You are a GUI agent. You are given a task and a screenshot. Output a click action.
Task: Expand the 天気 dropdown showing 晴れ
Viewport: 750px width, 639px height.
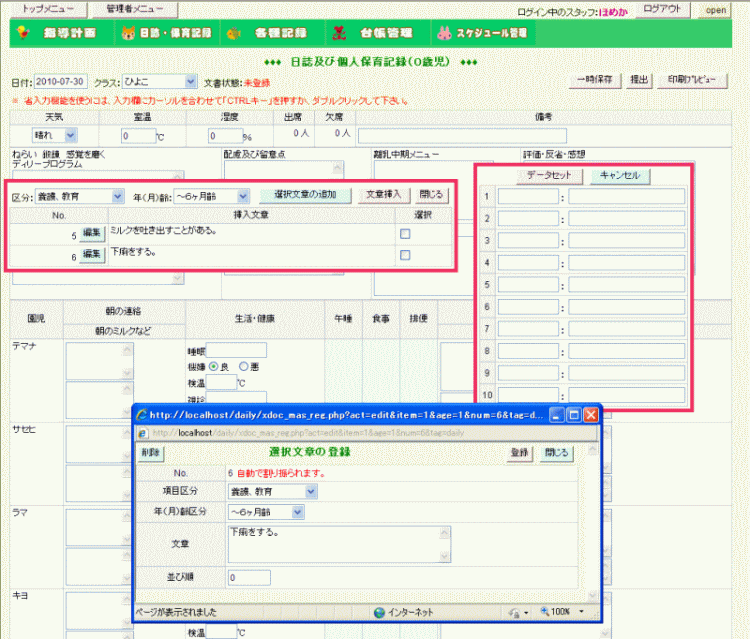point(71,135)
